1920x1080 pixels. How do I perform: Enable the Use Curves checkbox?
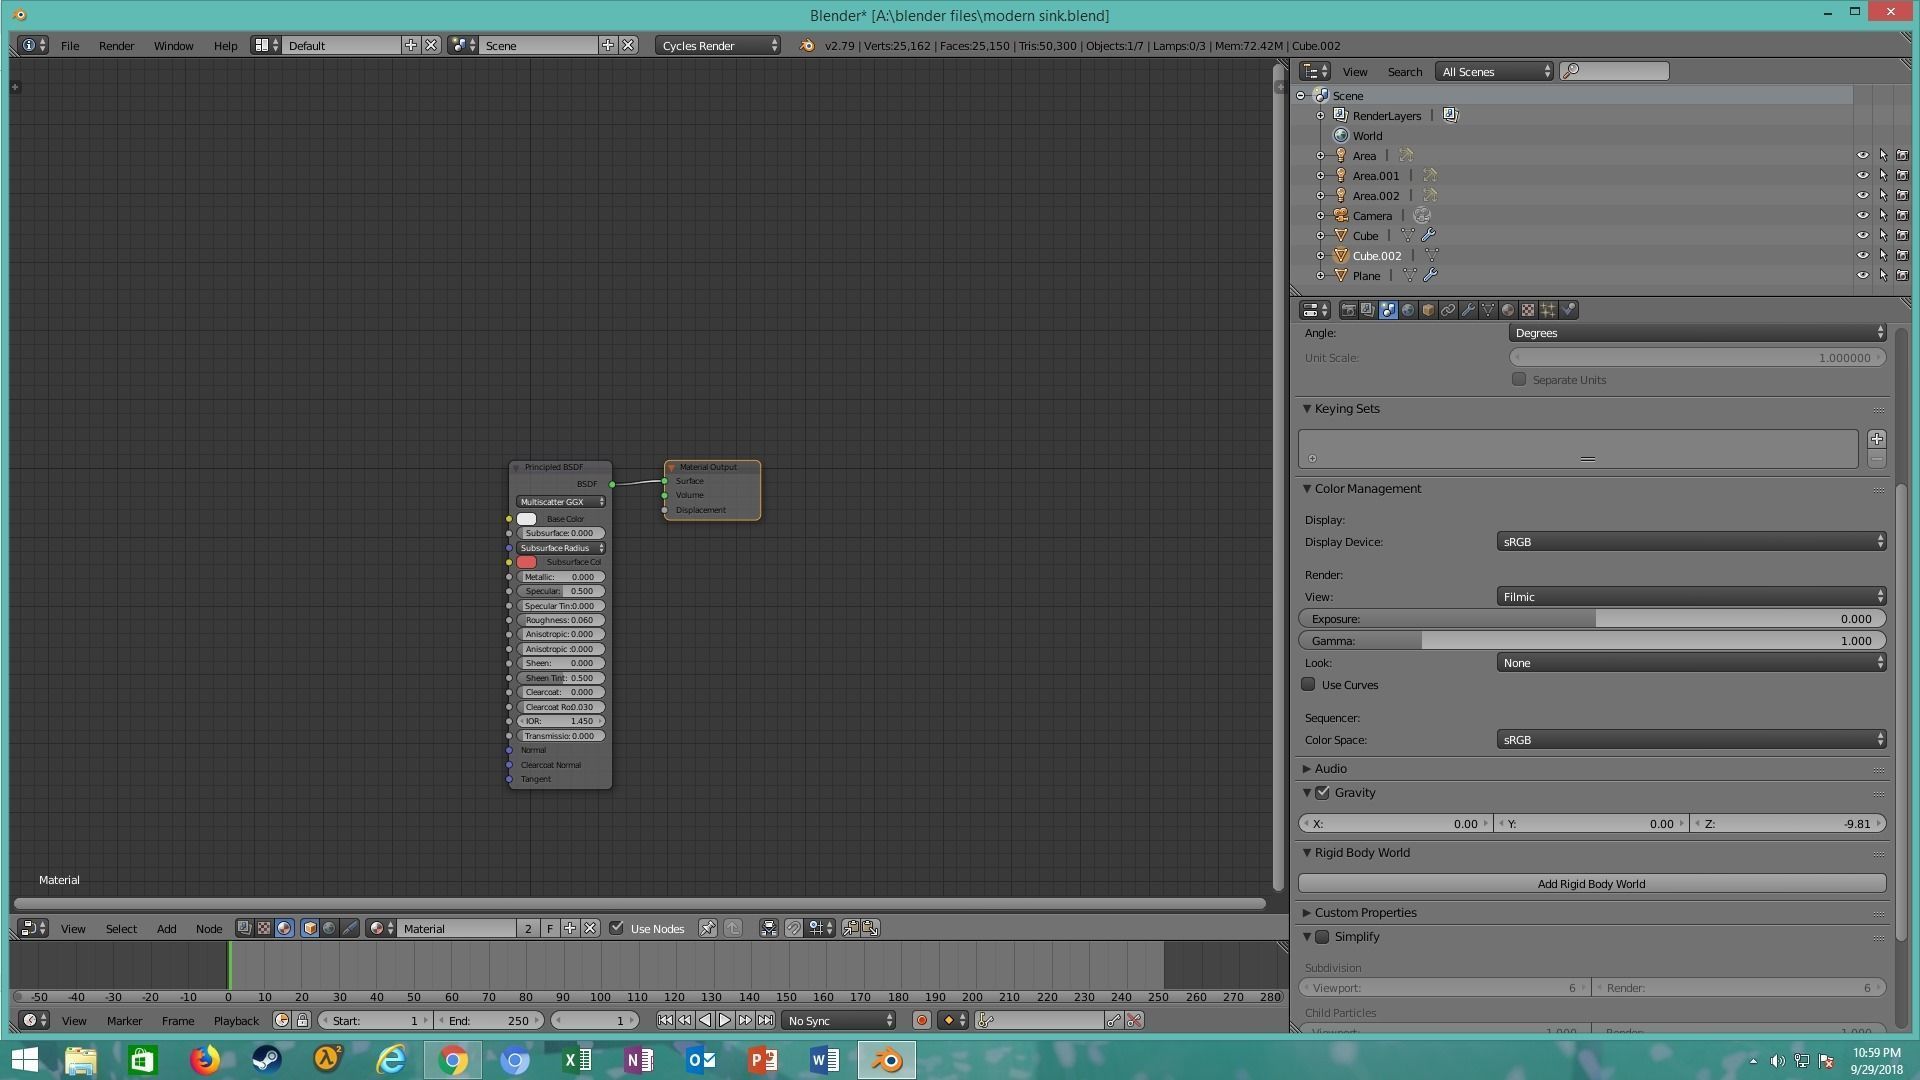tap(1308, 685)
